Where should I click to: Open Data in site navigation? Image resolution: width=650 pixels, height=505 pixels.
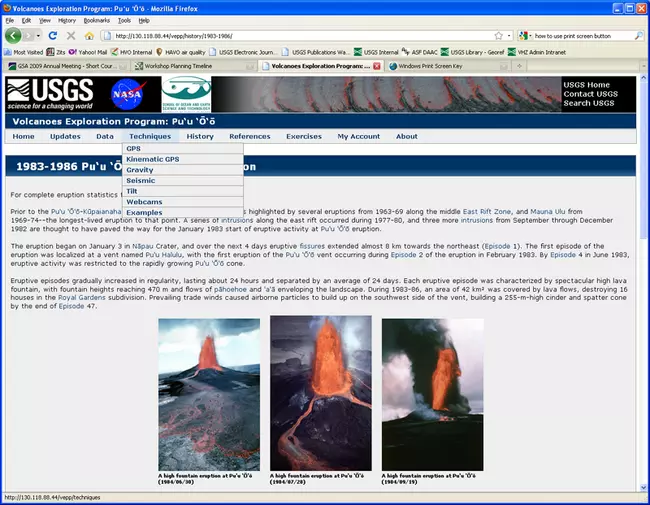105,136
